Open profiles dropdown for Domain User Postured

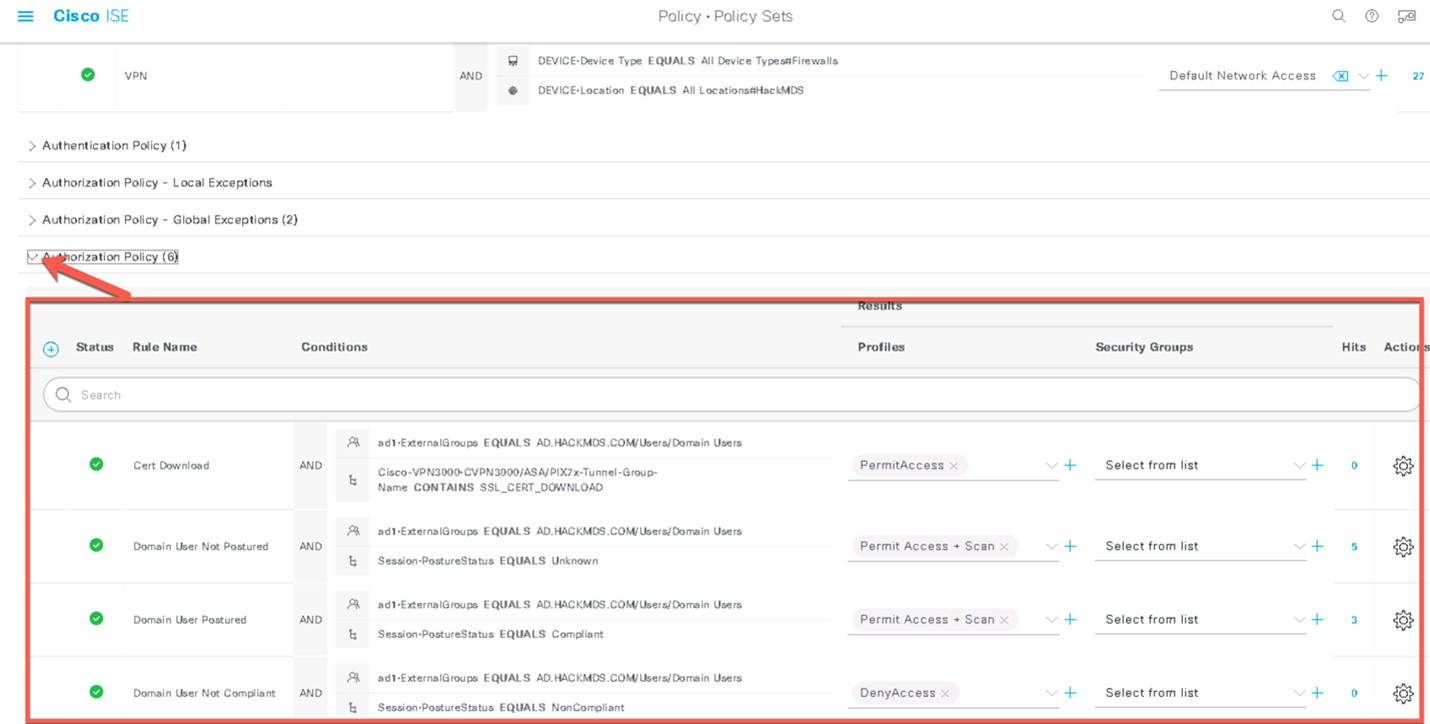click(1051, 620)
